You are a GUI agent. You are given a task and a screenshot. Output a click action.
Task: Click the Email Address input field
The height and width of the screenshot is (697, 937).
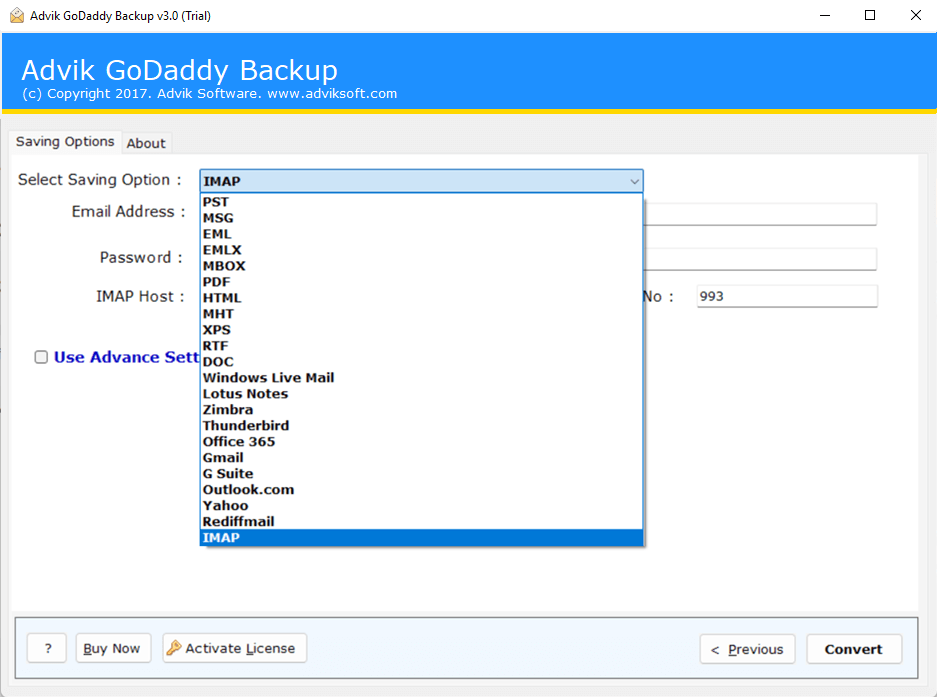coord(760,214)
